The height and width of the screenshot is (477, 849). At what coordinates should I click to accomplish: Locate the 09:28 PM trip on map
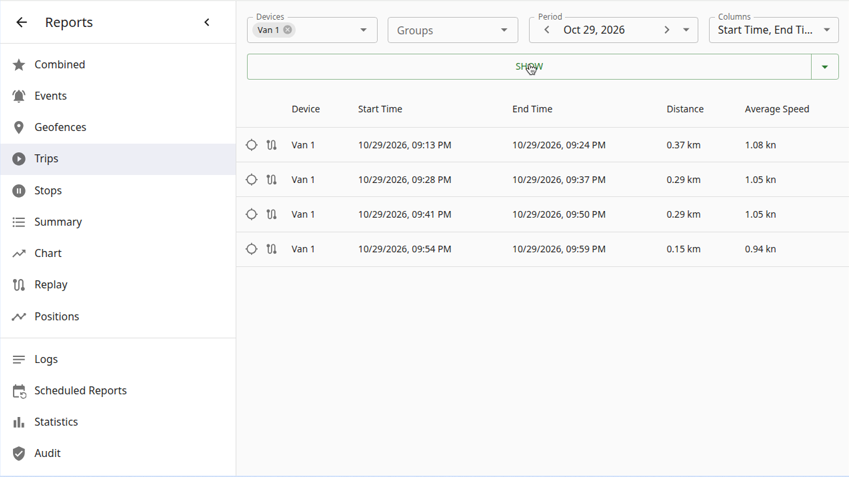[252, 180]
